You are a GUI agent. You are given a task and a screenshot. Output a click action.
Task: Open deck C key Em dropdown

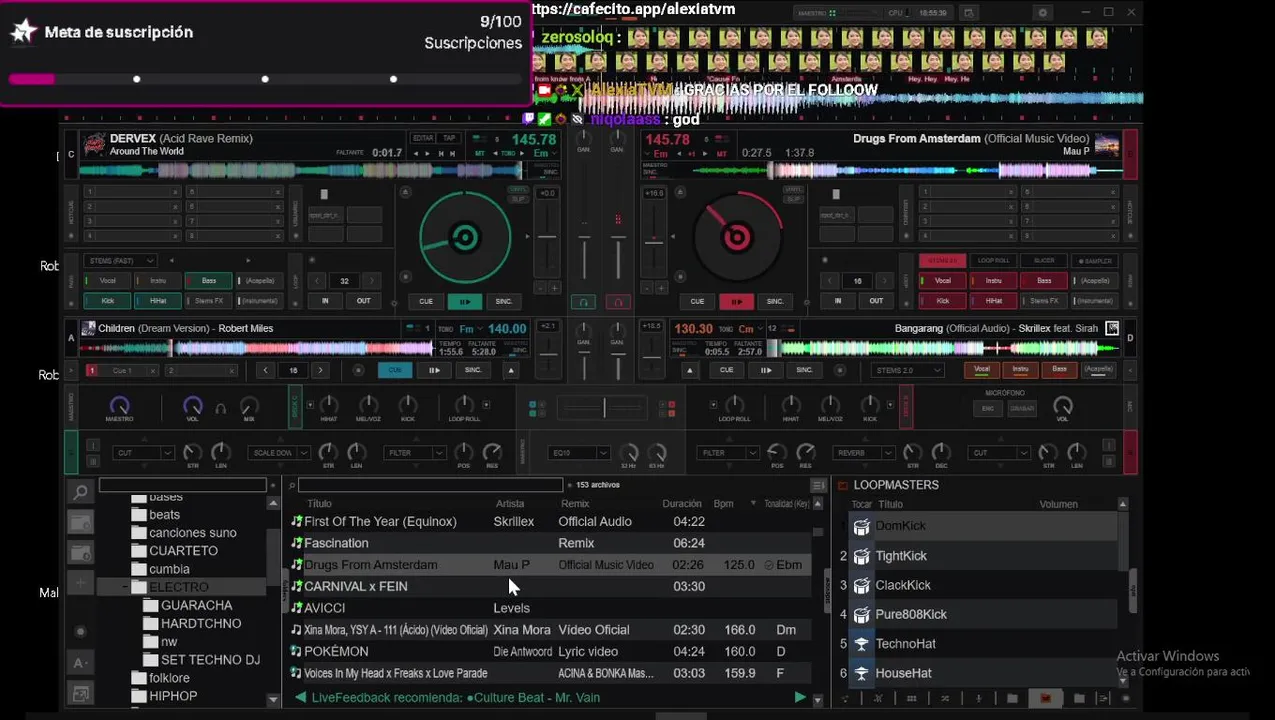pyautogui.click(x=544, y=153)
